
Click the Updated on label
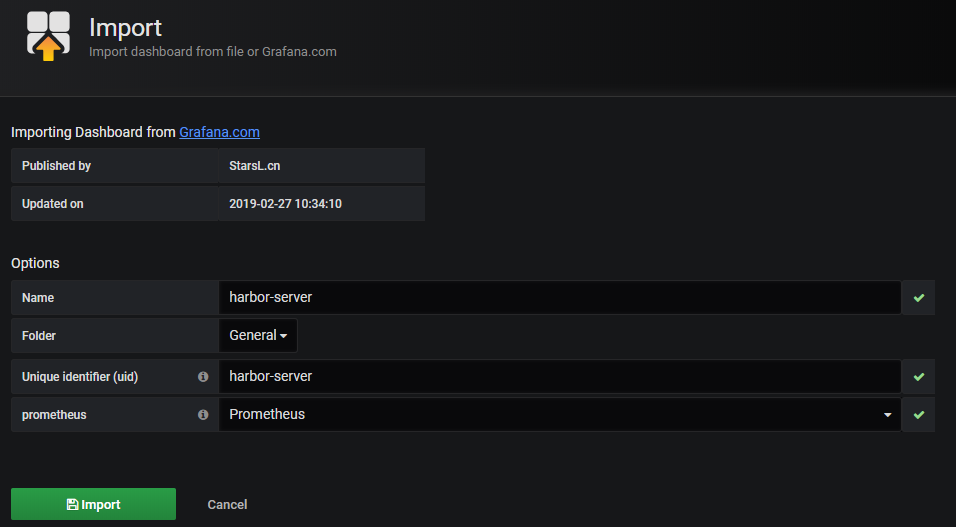click(52, 204)
